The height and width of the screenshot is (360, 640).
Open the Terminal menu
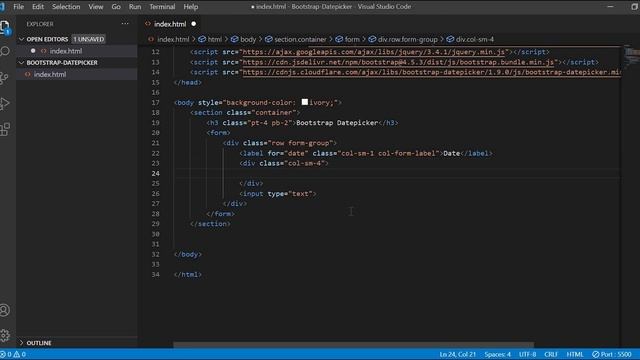click(x=162, y=7)
